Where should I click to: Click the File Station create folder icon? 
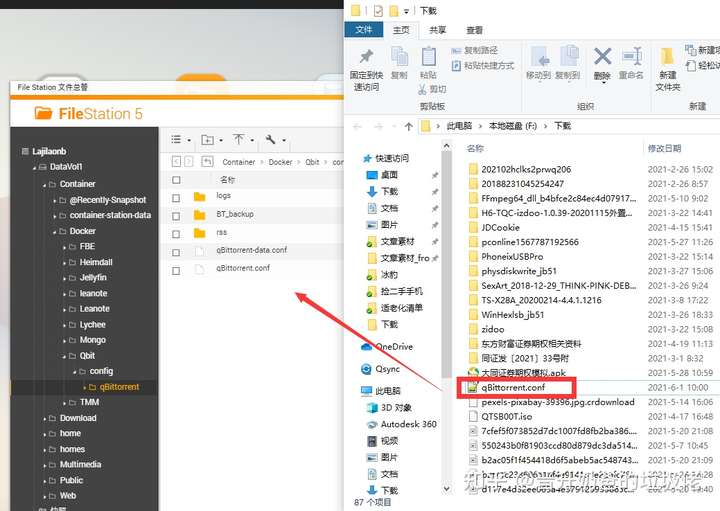tap(208, 140)
